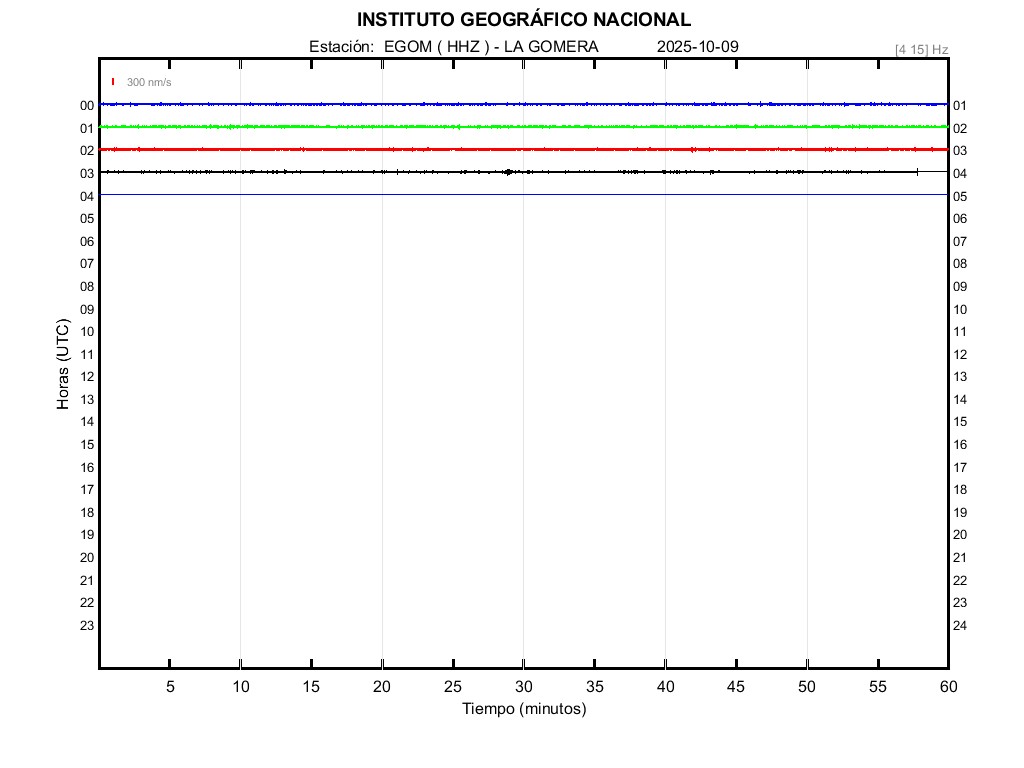Click the hour 12 label on left axis

(x=87, y=377)
